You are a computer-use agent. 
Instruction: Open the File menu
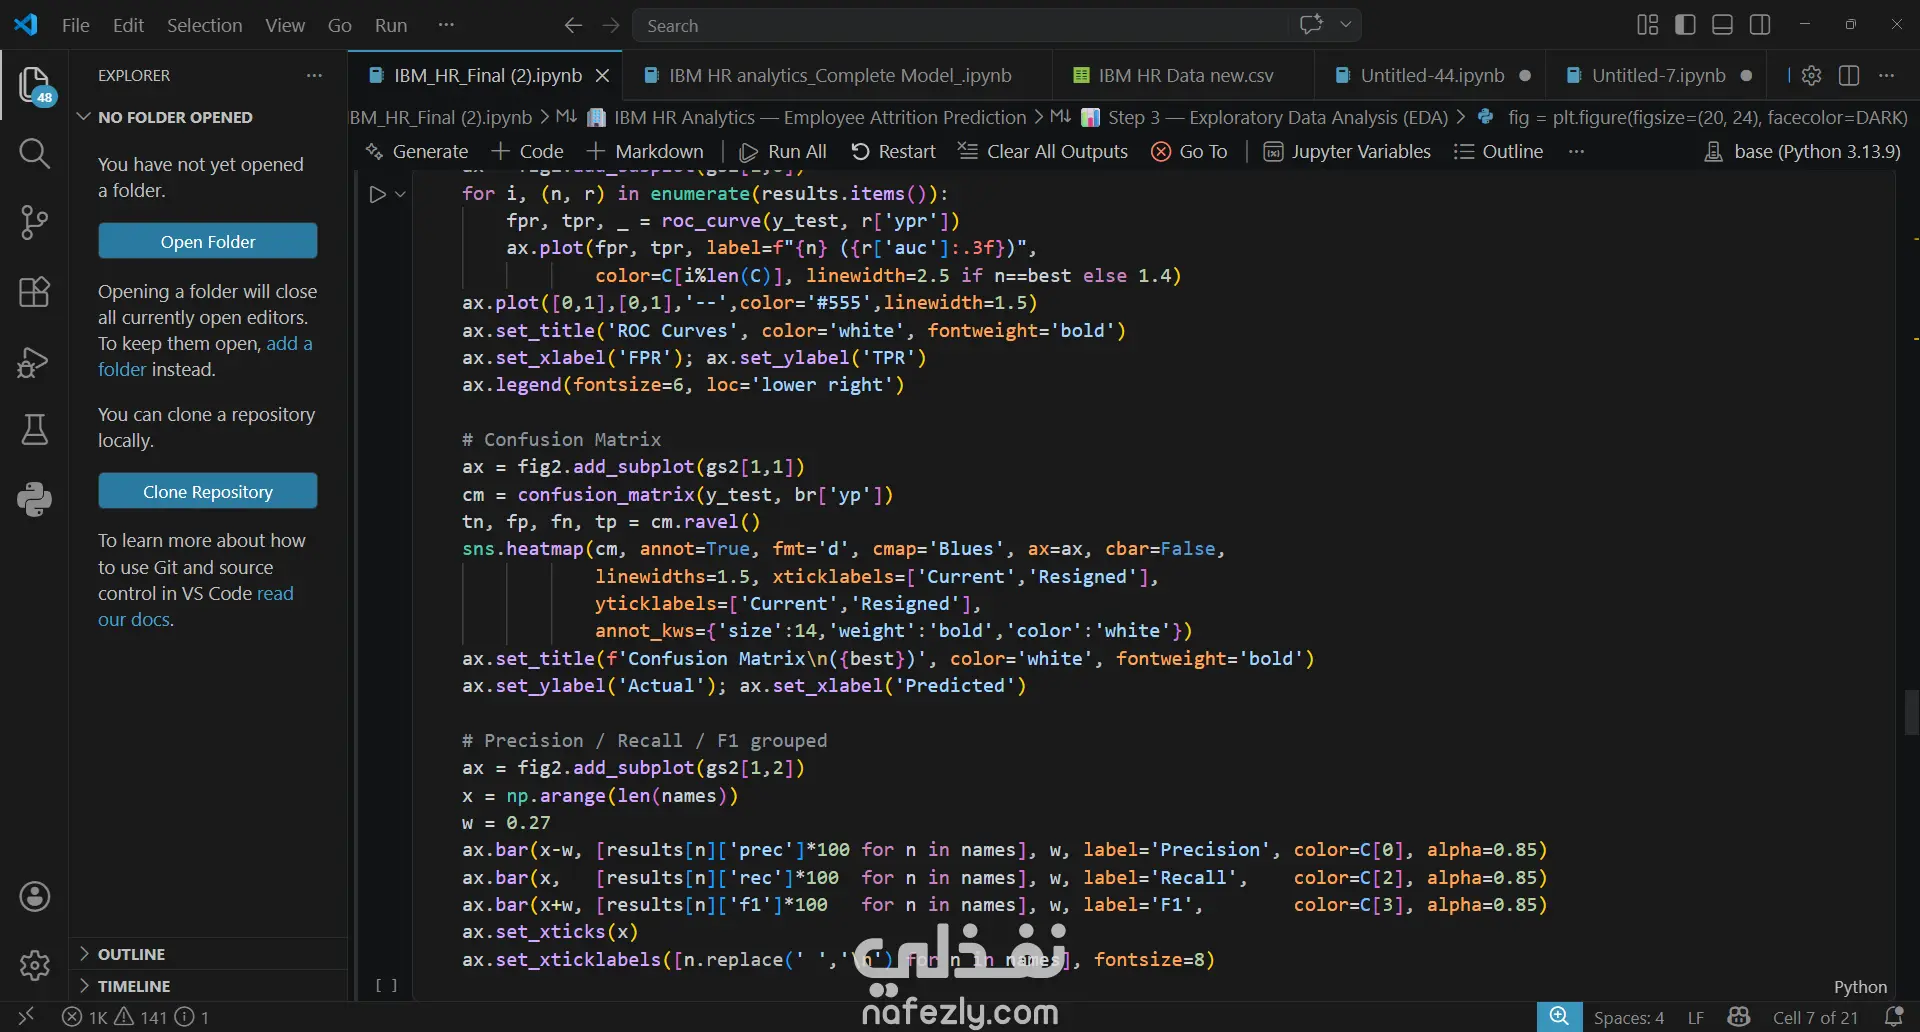pos(76,25)
